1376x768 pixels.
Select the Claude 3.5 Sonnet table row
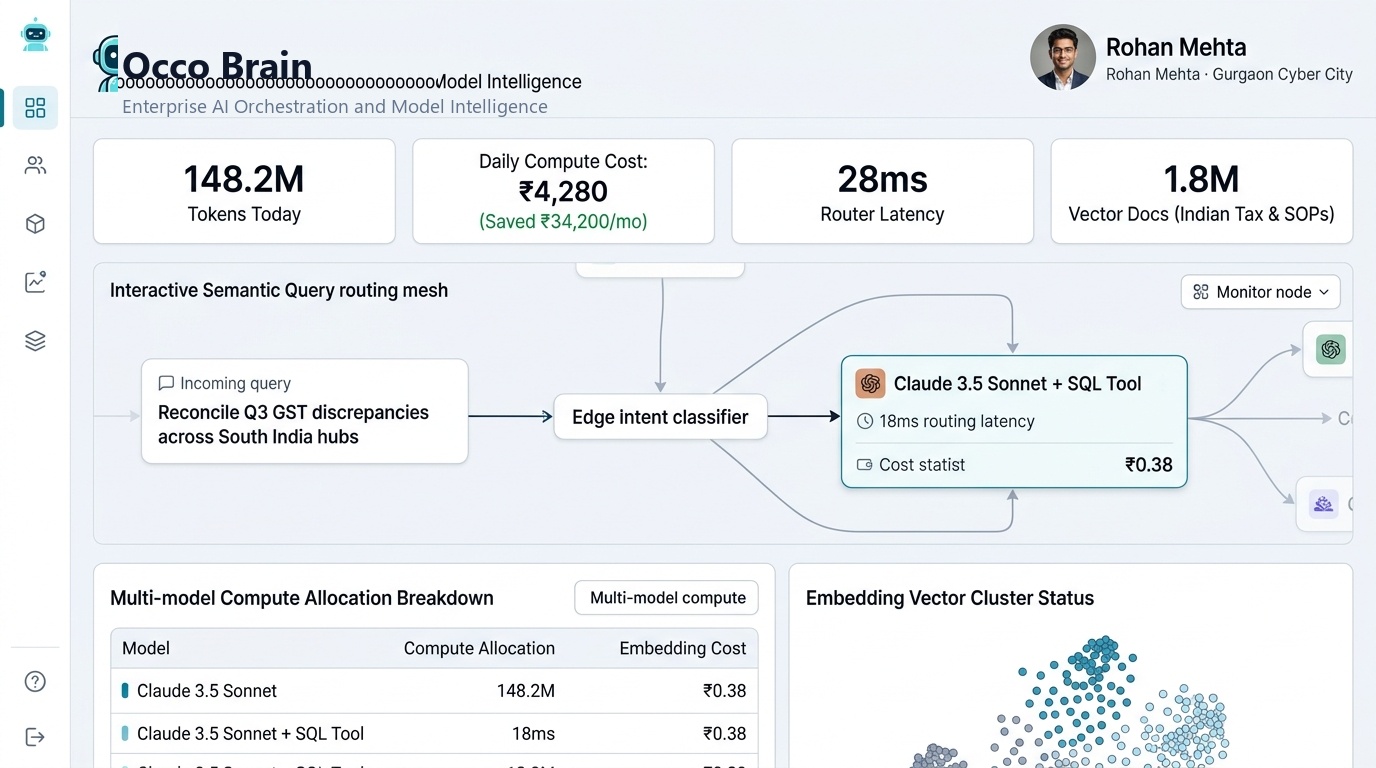click(434, 690)
